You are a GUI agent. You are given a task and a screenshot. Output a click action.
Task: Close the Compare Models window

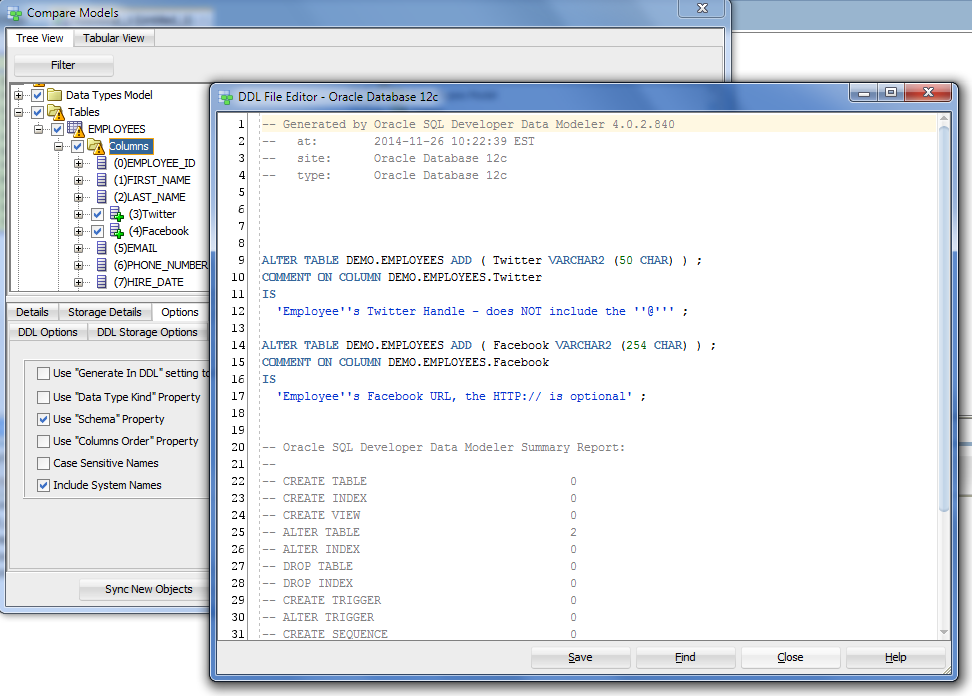pos(702,8)
